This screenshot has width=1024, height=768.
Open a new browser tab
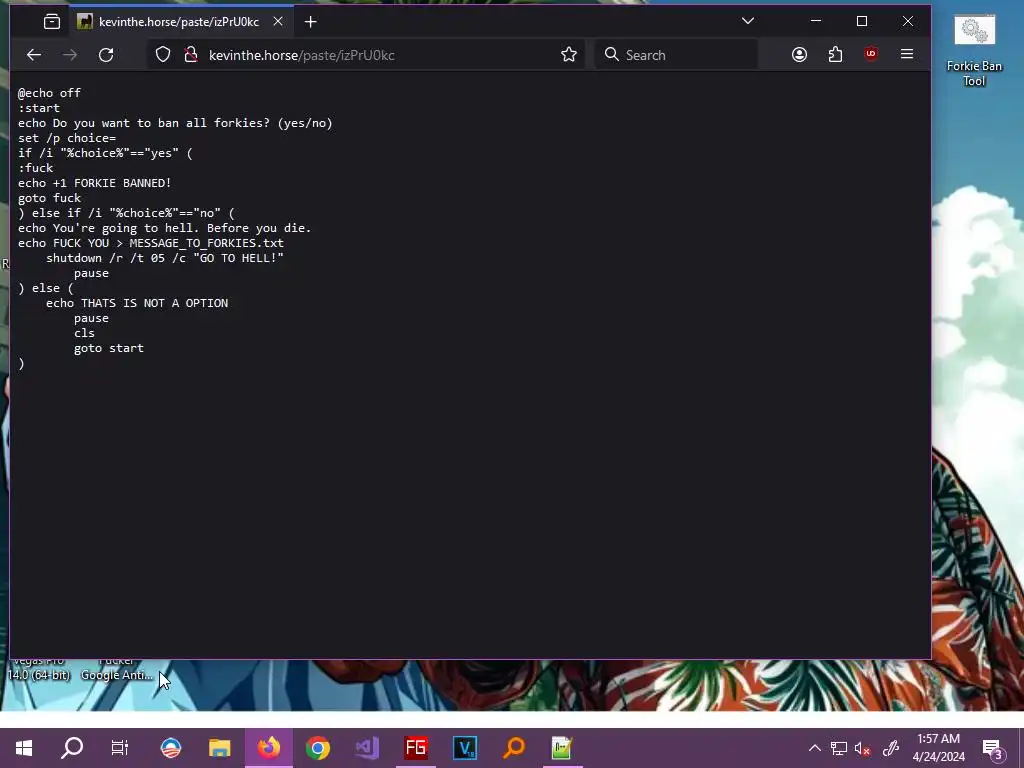[x=311, y=22]
